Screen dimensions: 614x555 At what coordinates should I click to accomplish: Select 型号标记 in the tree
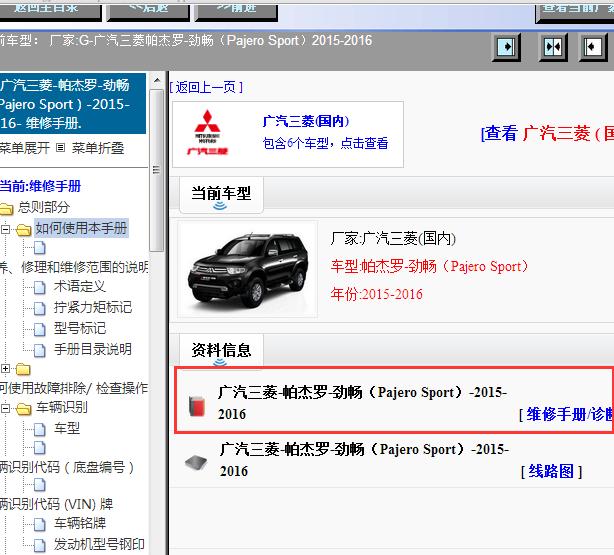point(80,328)
